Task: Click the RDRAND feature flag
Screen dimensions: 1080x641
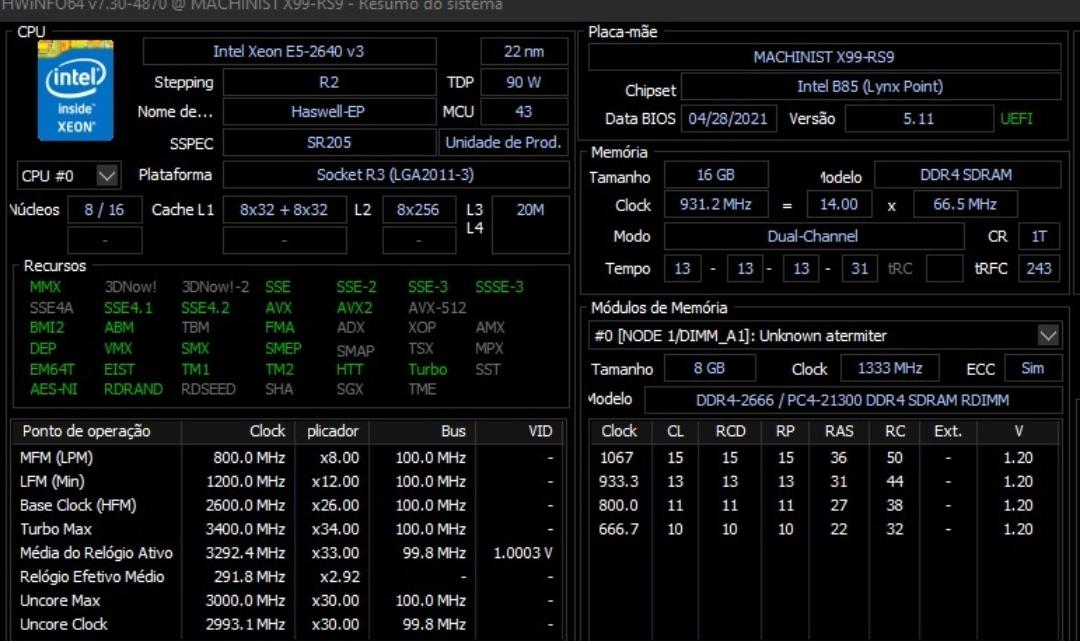Action: [134, 390]
